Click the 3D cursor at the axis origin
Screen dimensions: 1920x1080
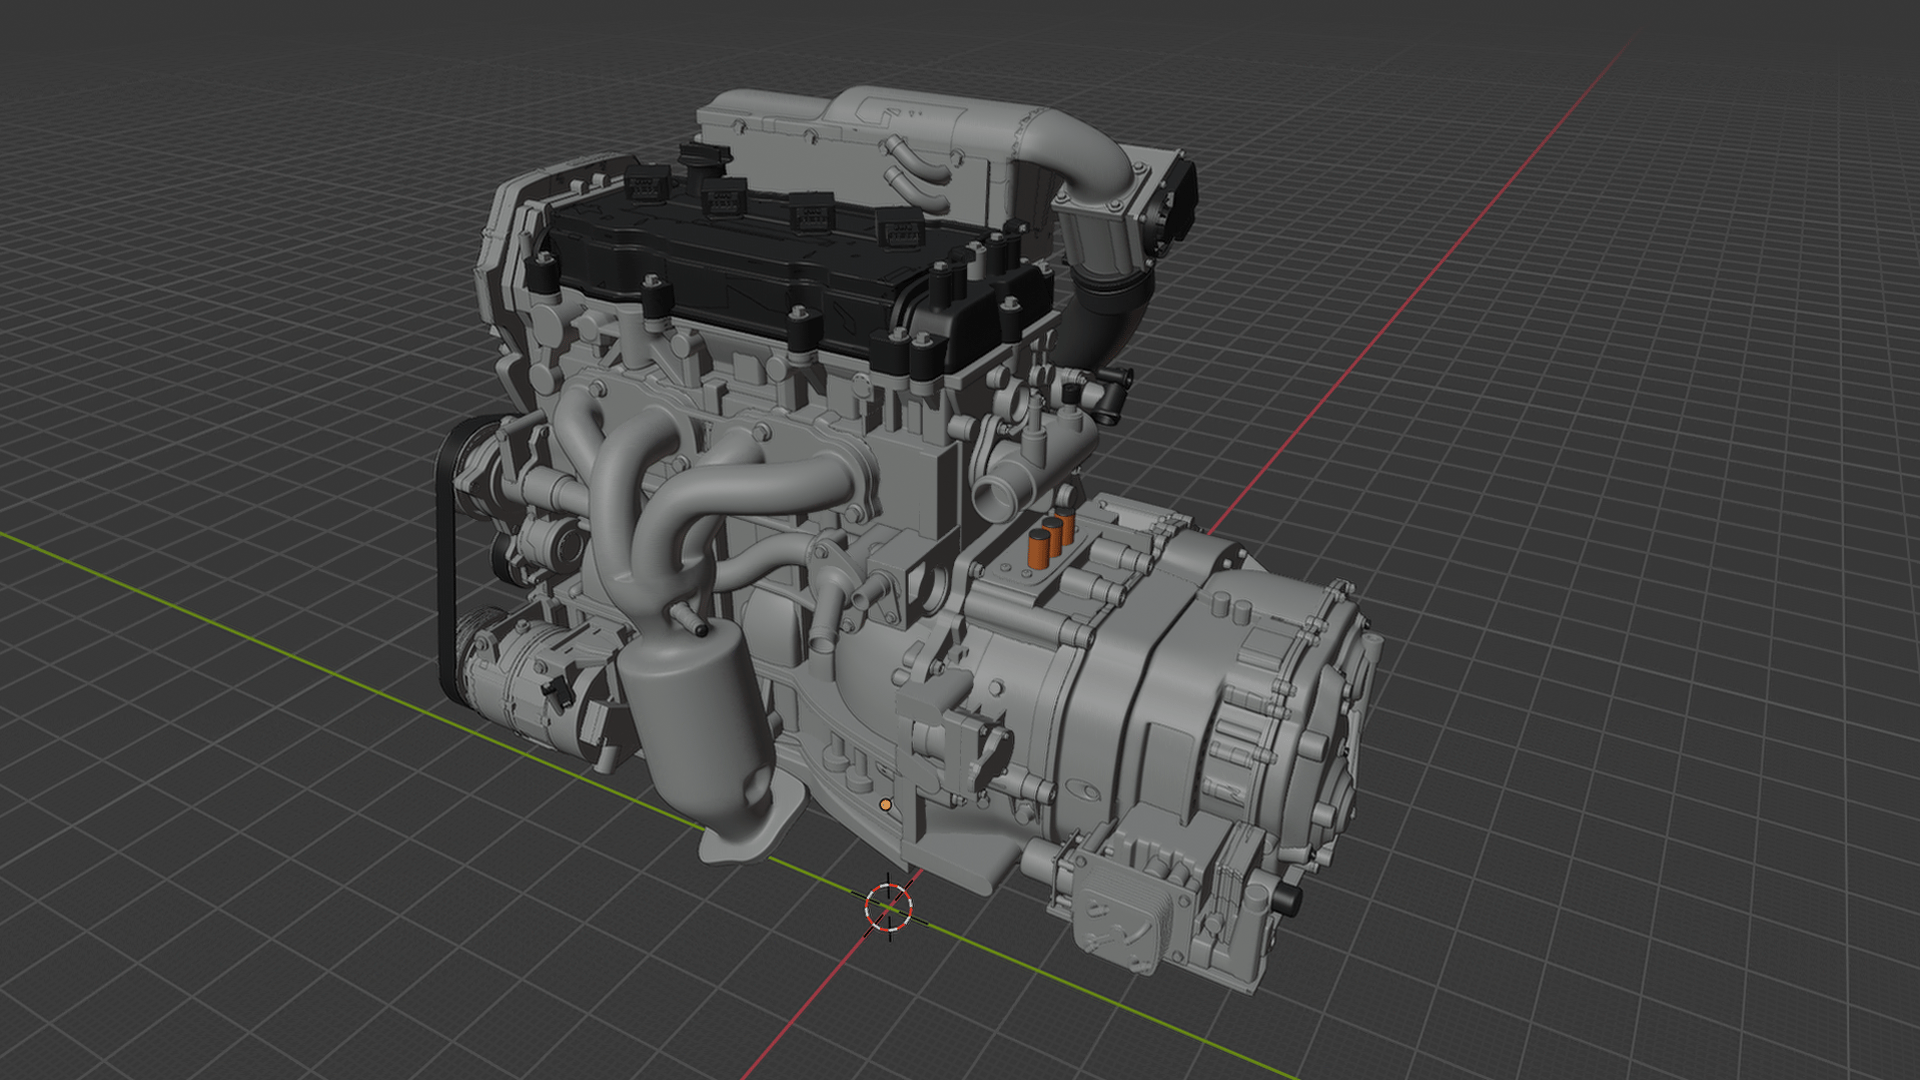[888, 906]
